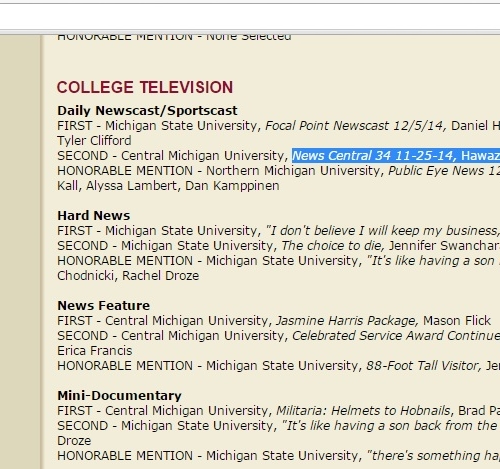Click the empty white bar at top

tap(250, 17)
